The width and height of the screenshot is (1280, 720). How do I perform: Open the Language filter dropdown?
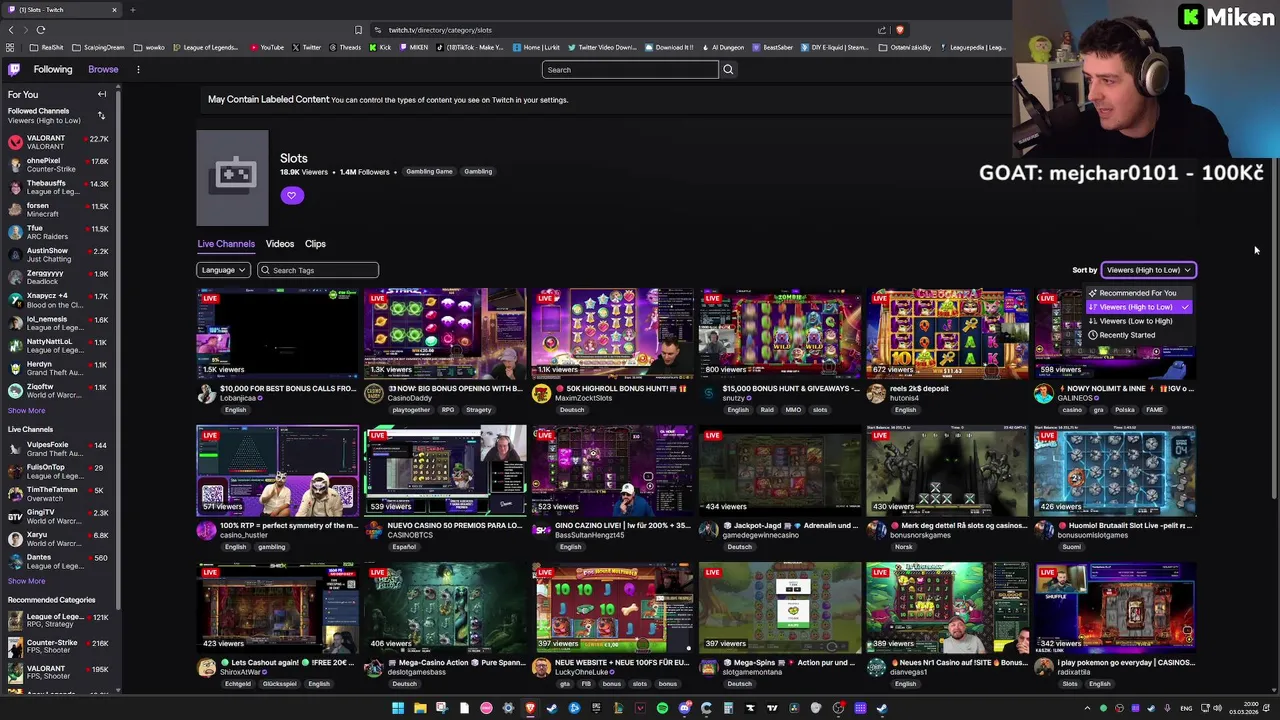[x=222, y=270]
